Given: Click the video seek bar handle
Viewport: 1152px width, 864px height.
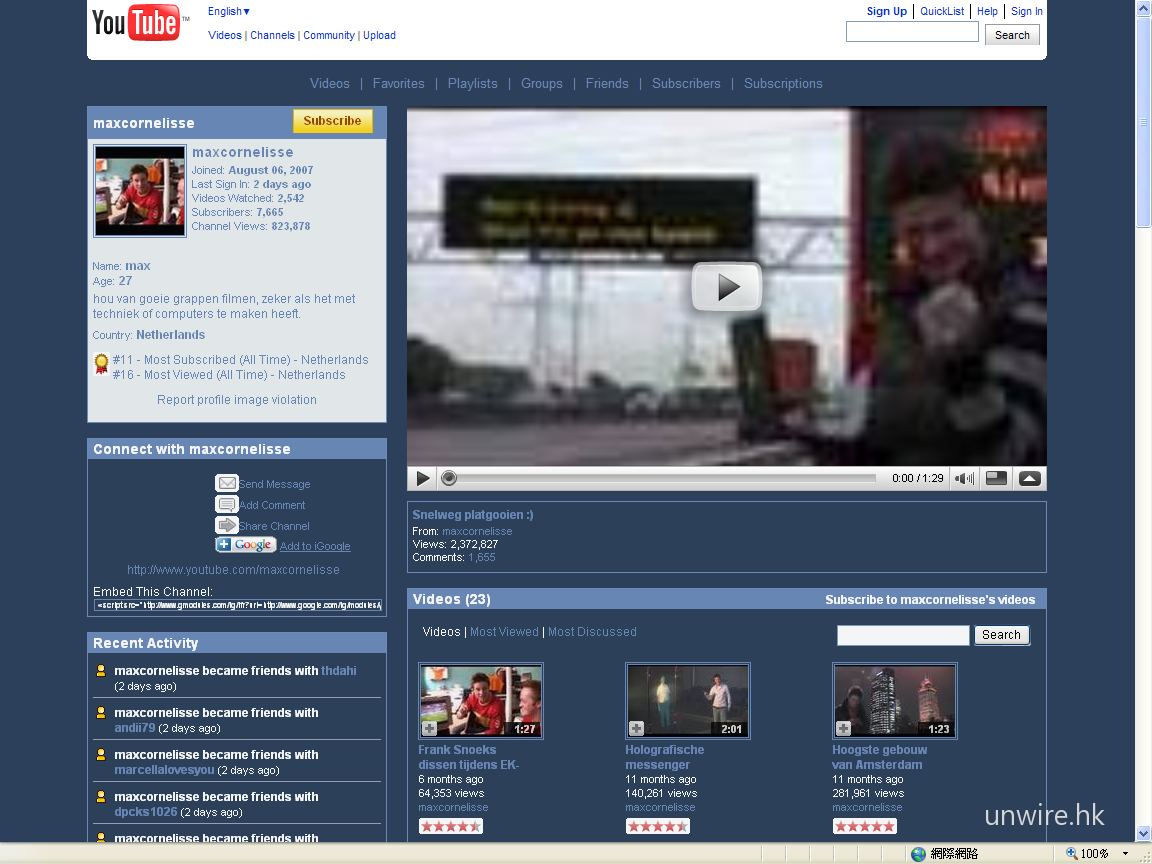Looking at the screenshot, I should click(449, 478).
